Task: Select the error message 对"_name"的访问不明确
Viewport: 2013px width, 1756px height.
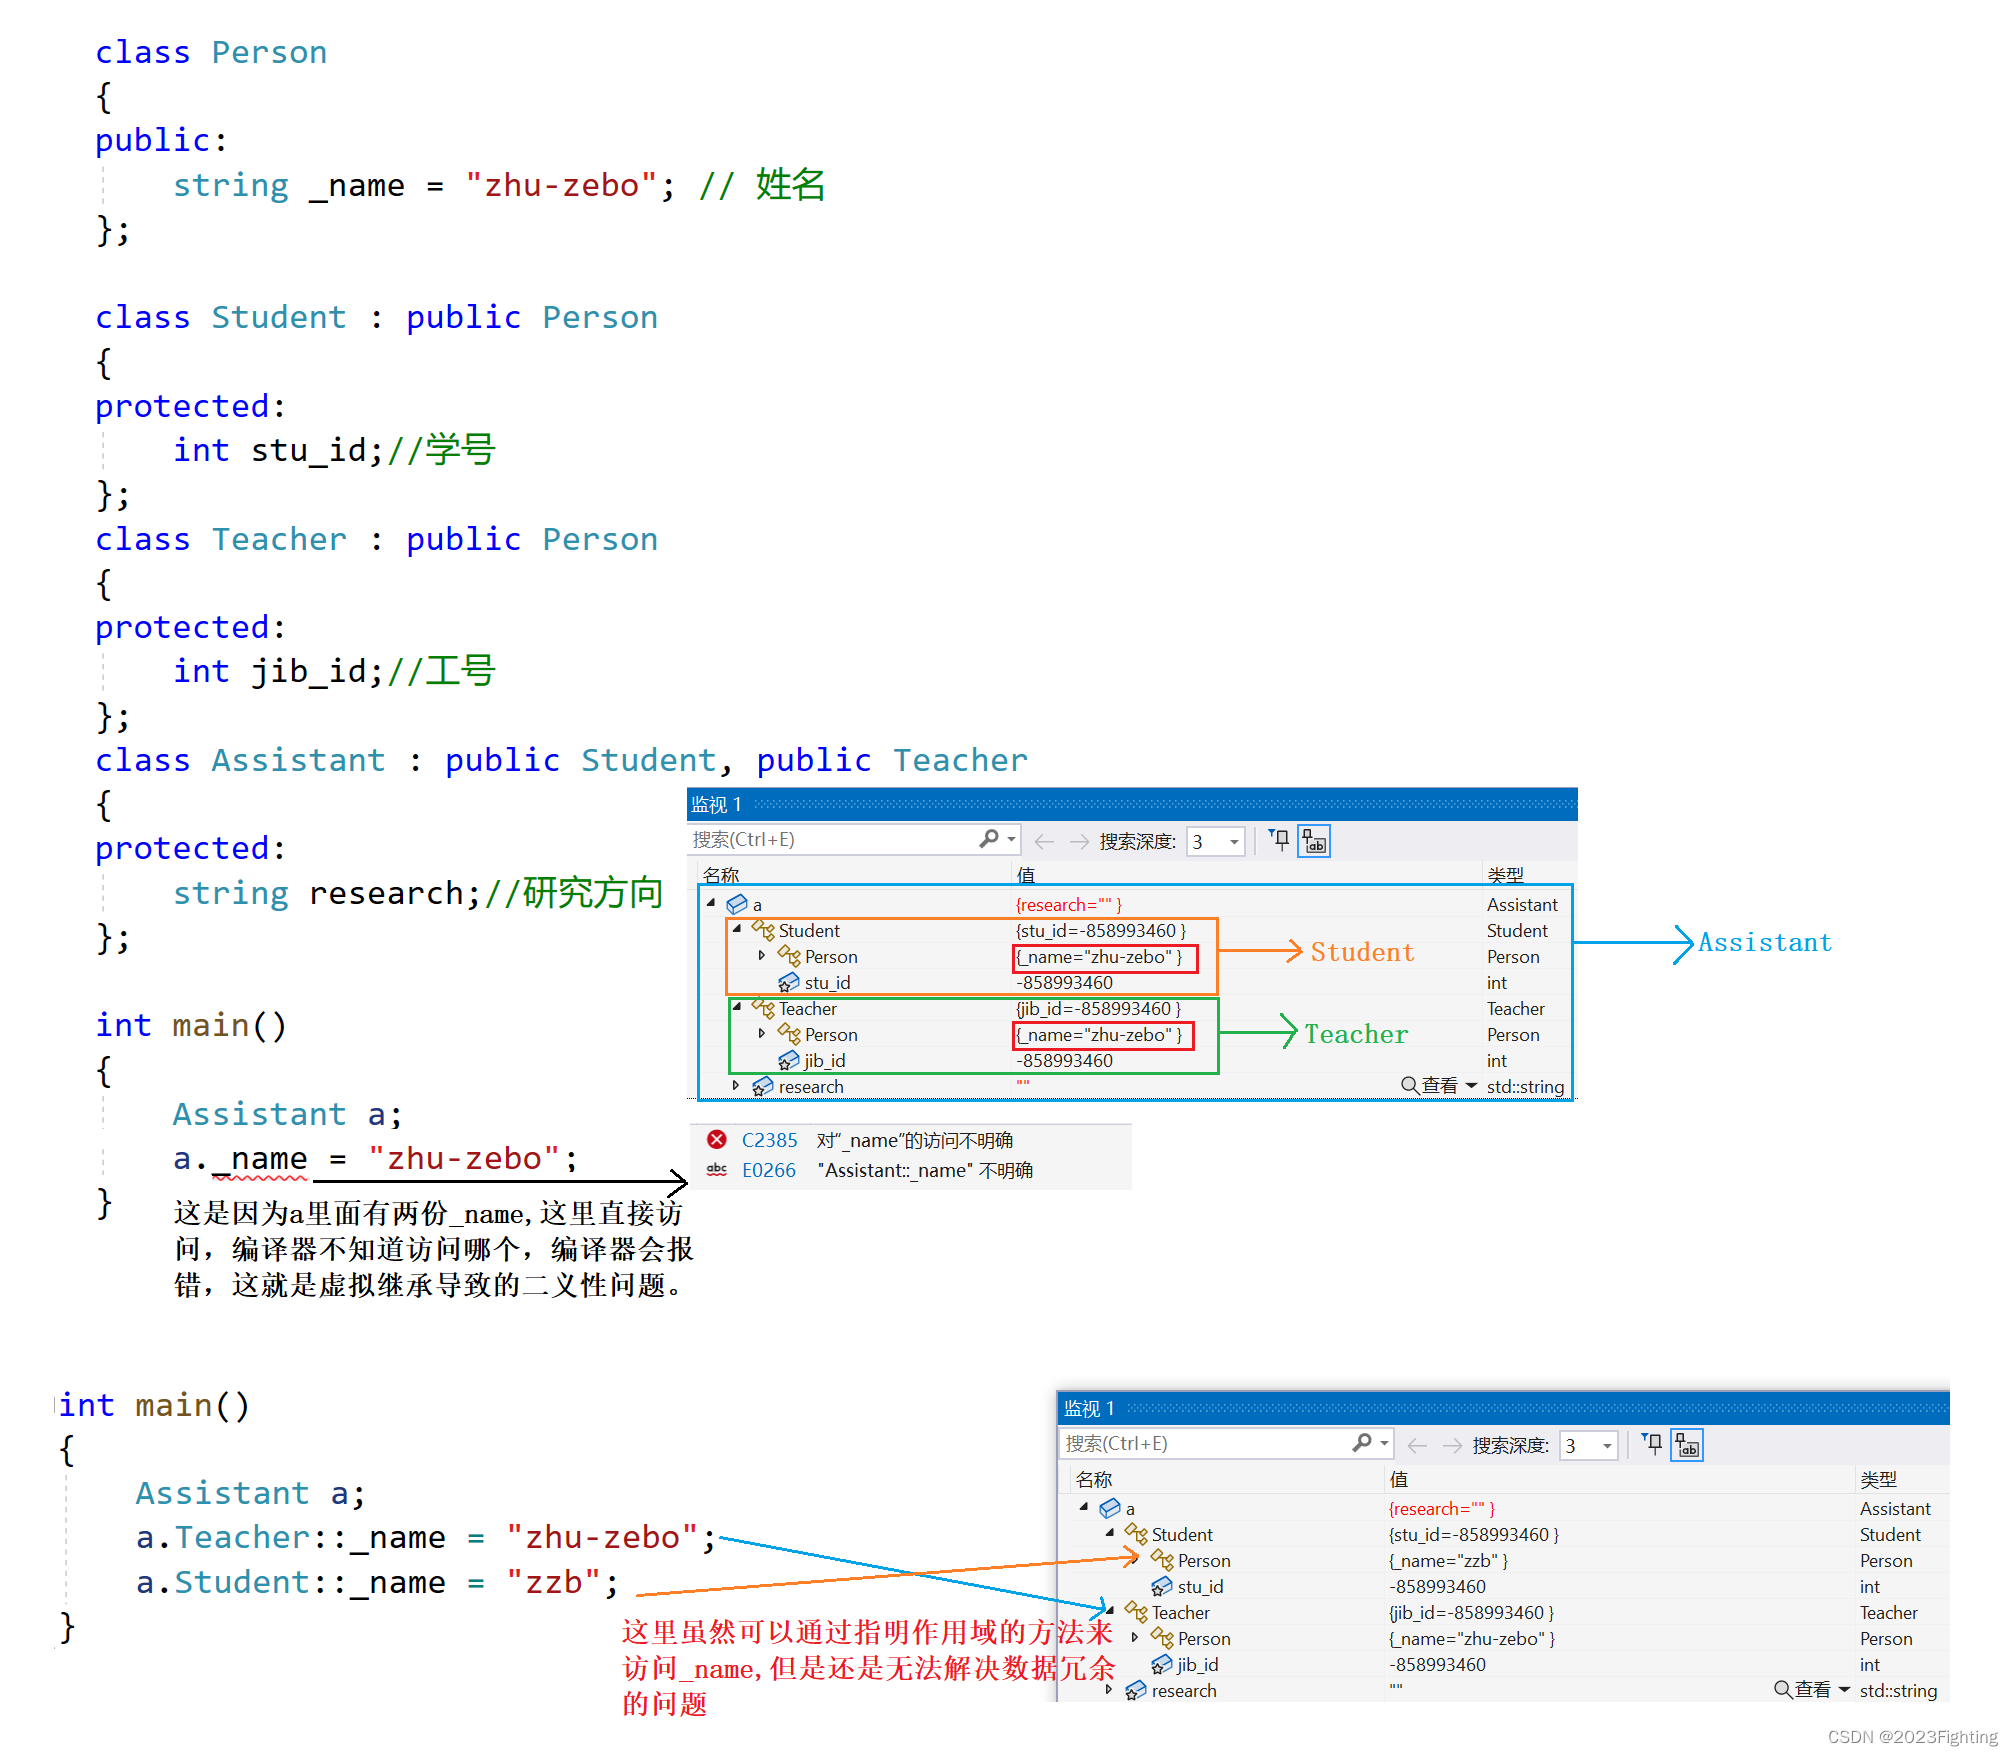Action: 915,1140
